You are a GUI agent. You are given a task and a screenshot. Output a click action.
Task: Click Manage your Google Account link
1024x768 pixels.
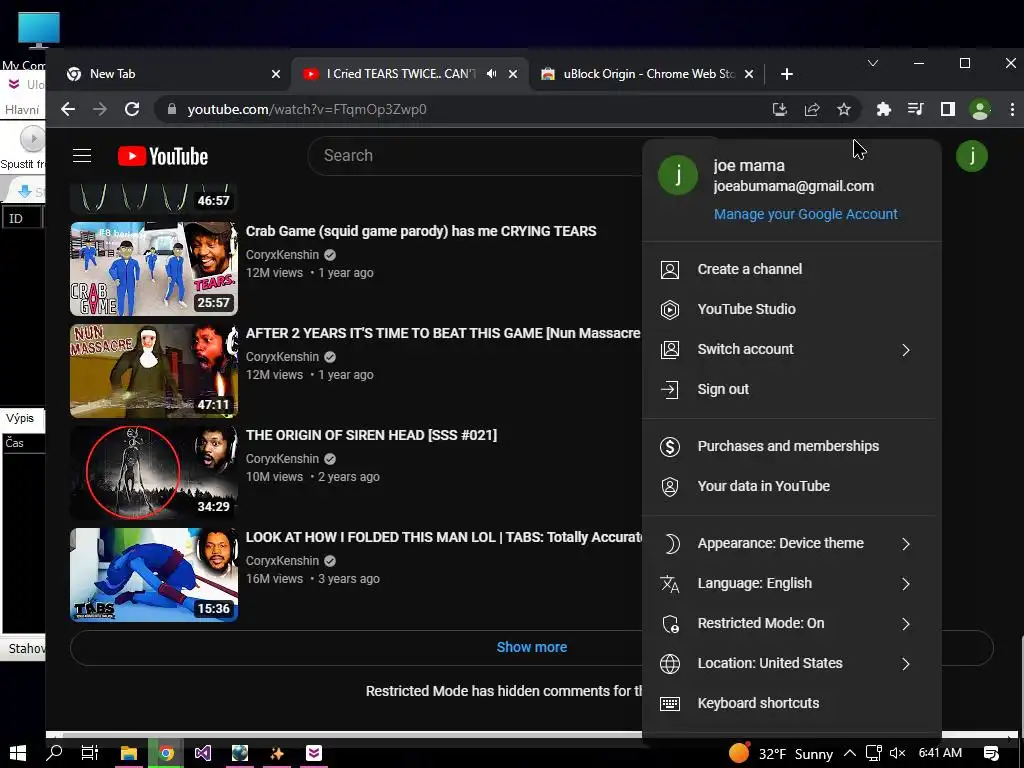click(x=805, y=214)
